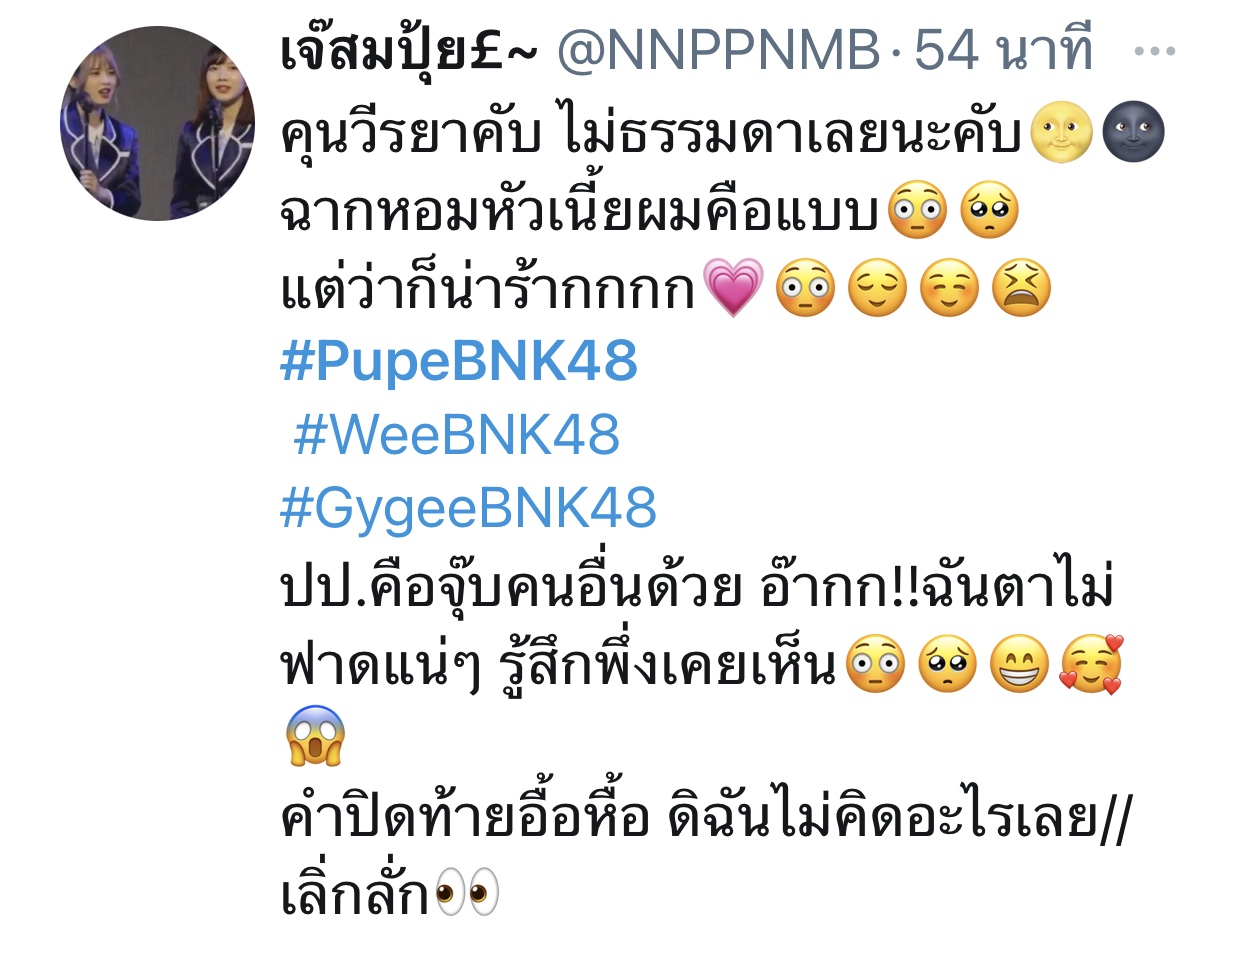
Task: Open the profile avatar of เจ๊สมปุ้ย
Action: (158, 123)
